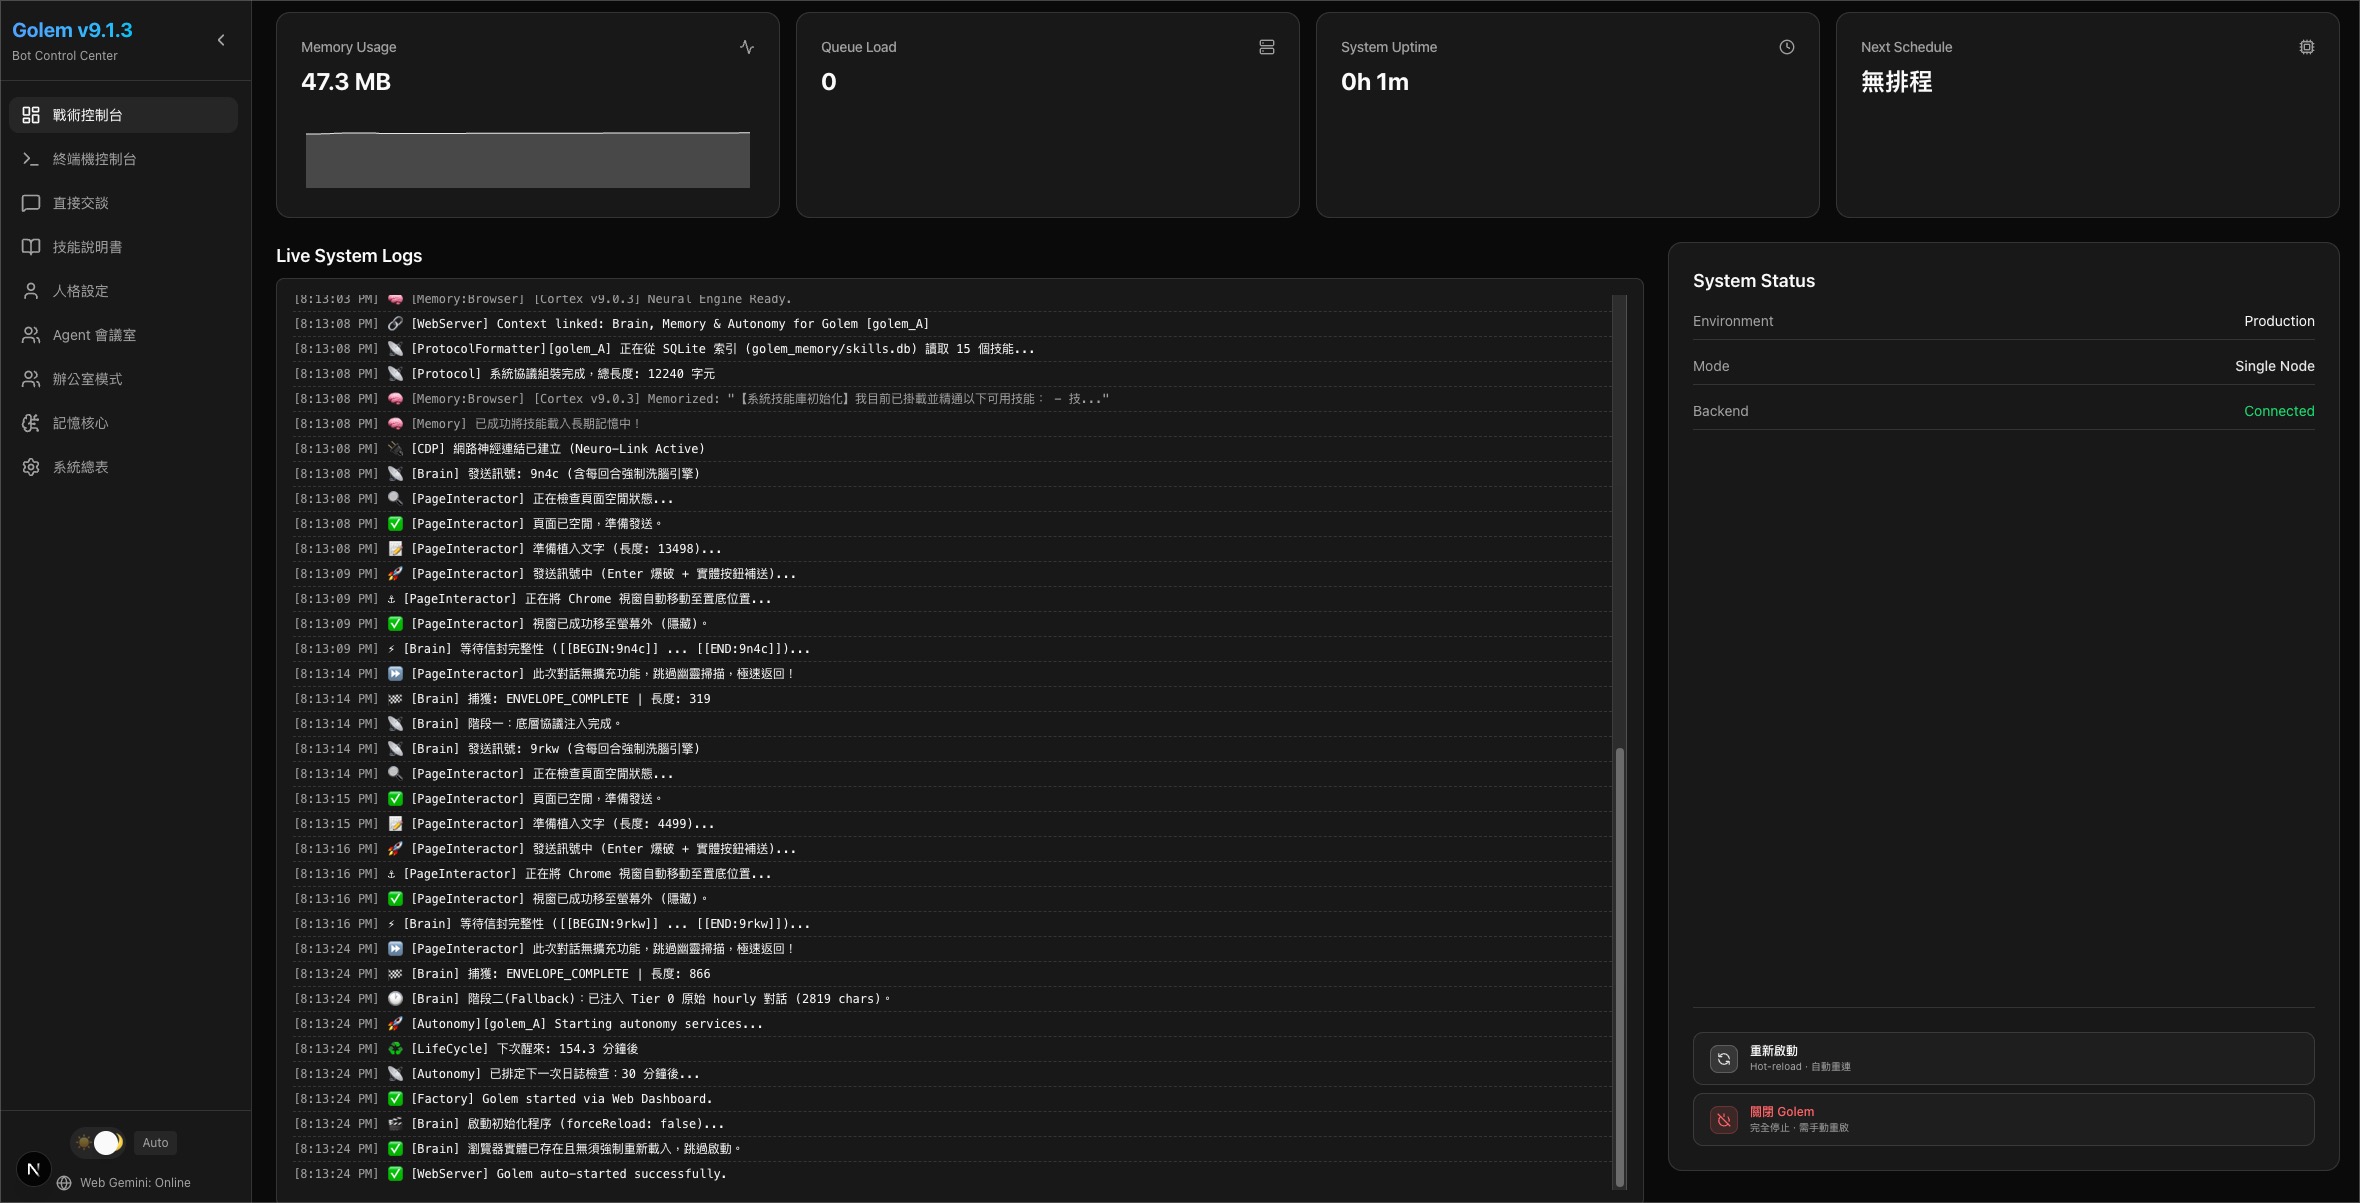The width and height of the screenshot is (2360, 1203).
Task: Click the Agent 會議室 users icon
Action: pos(31,335)
